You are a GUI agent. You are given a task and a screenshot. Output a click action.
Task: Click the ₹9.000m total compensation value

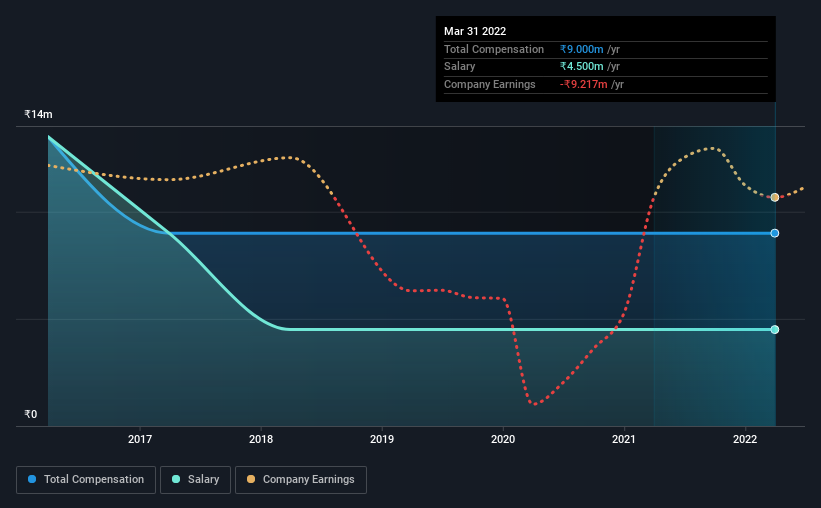coord(582,49)
